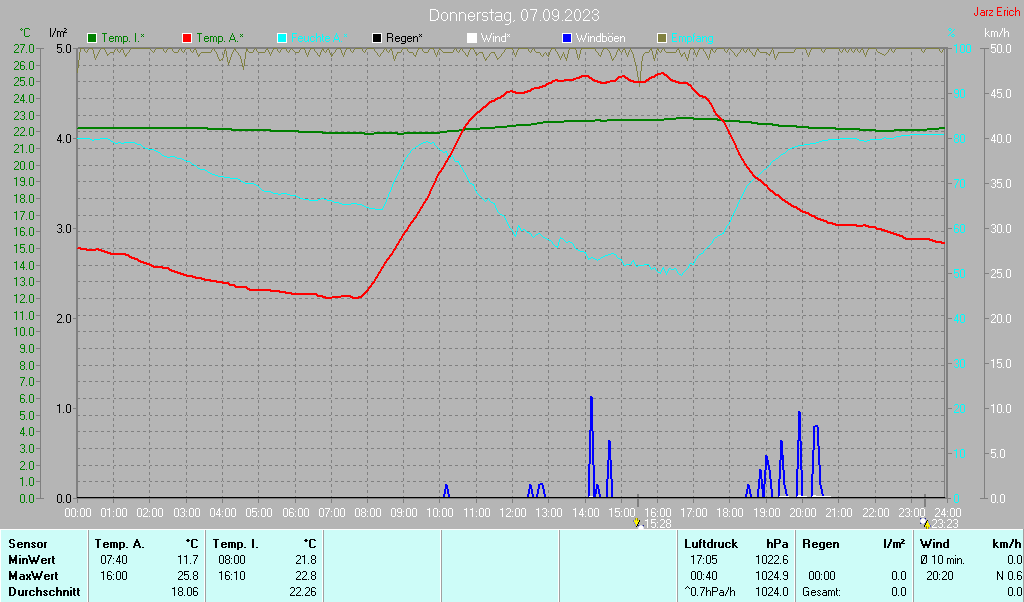Click the white Wind legend swatch
1024x602 pixels.
coord(472,39)
